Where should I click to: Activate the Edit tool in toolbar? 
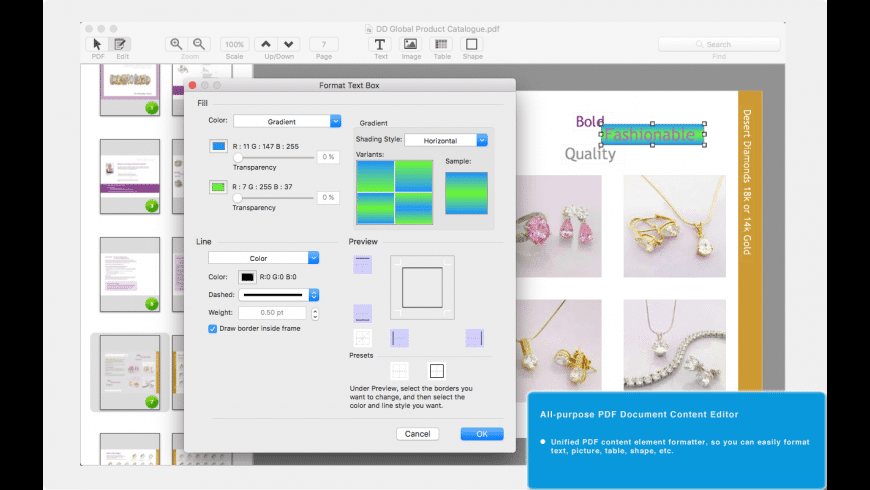coord(121,44)
